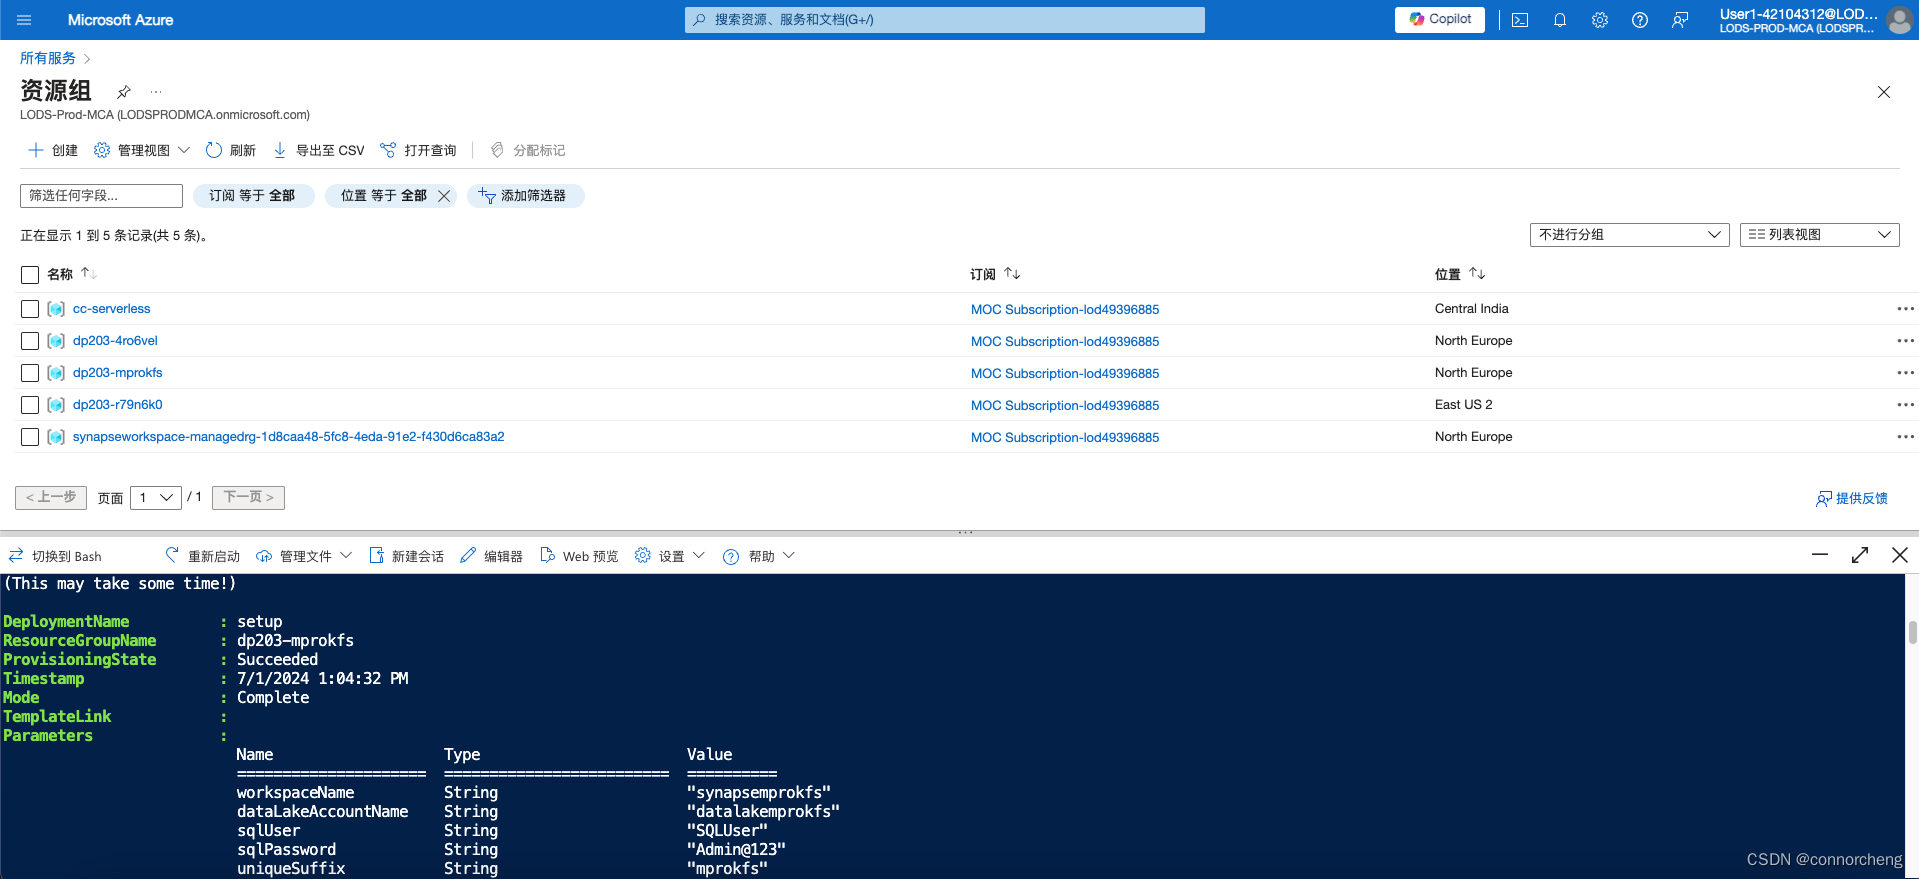Sort by the location column arrows
Viewport: 1919px width, 879px height.
(1477, 274)
